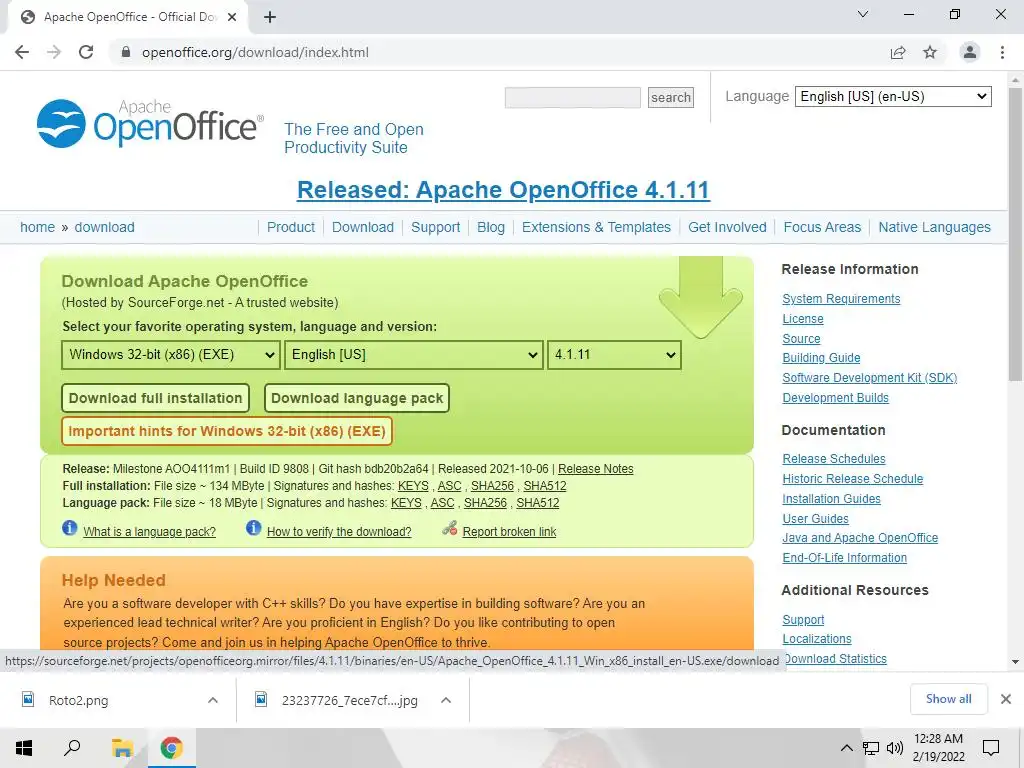Open the Blog menu item

tap(490, 227)
